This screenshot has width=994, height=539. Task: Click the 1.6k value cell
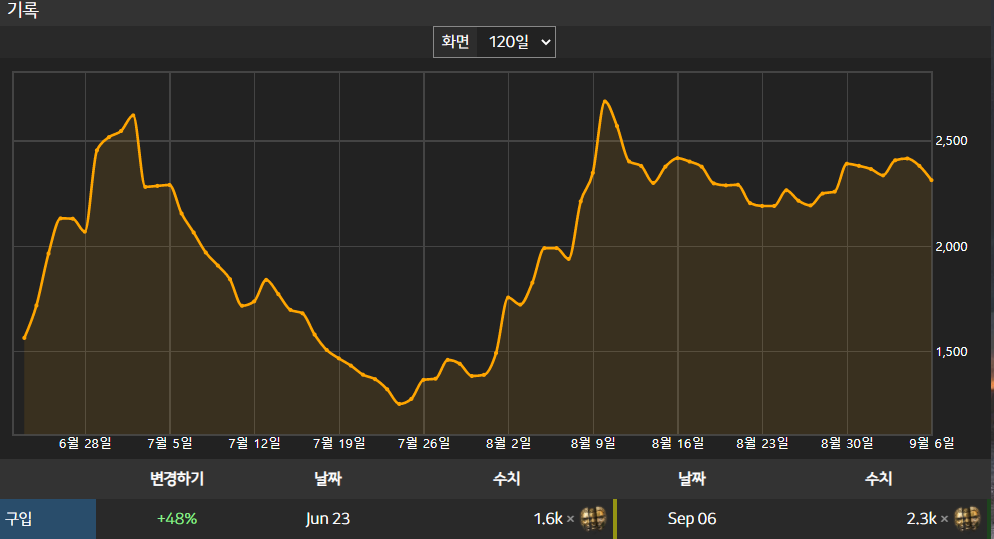click(548, 519)
